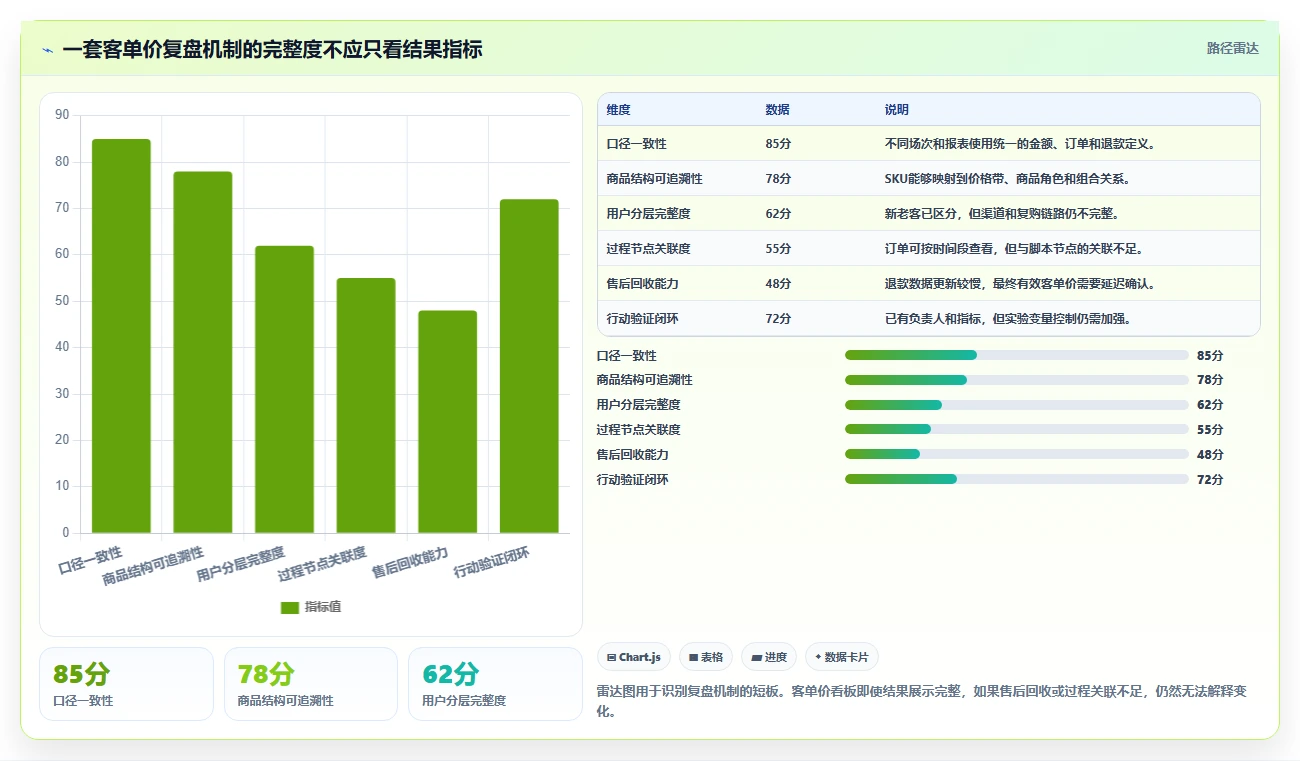Open the 62分 用户分层完整度 data card
Viewport: 1300px width, 761px height.
point(495,684)
